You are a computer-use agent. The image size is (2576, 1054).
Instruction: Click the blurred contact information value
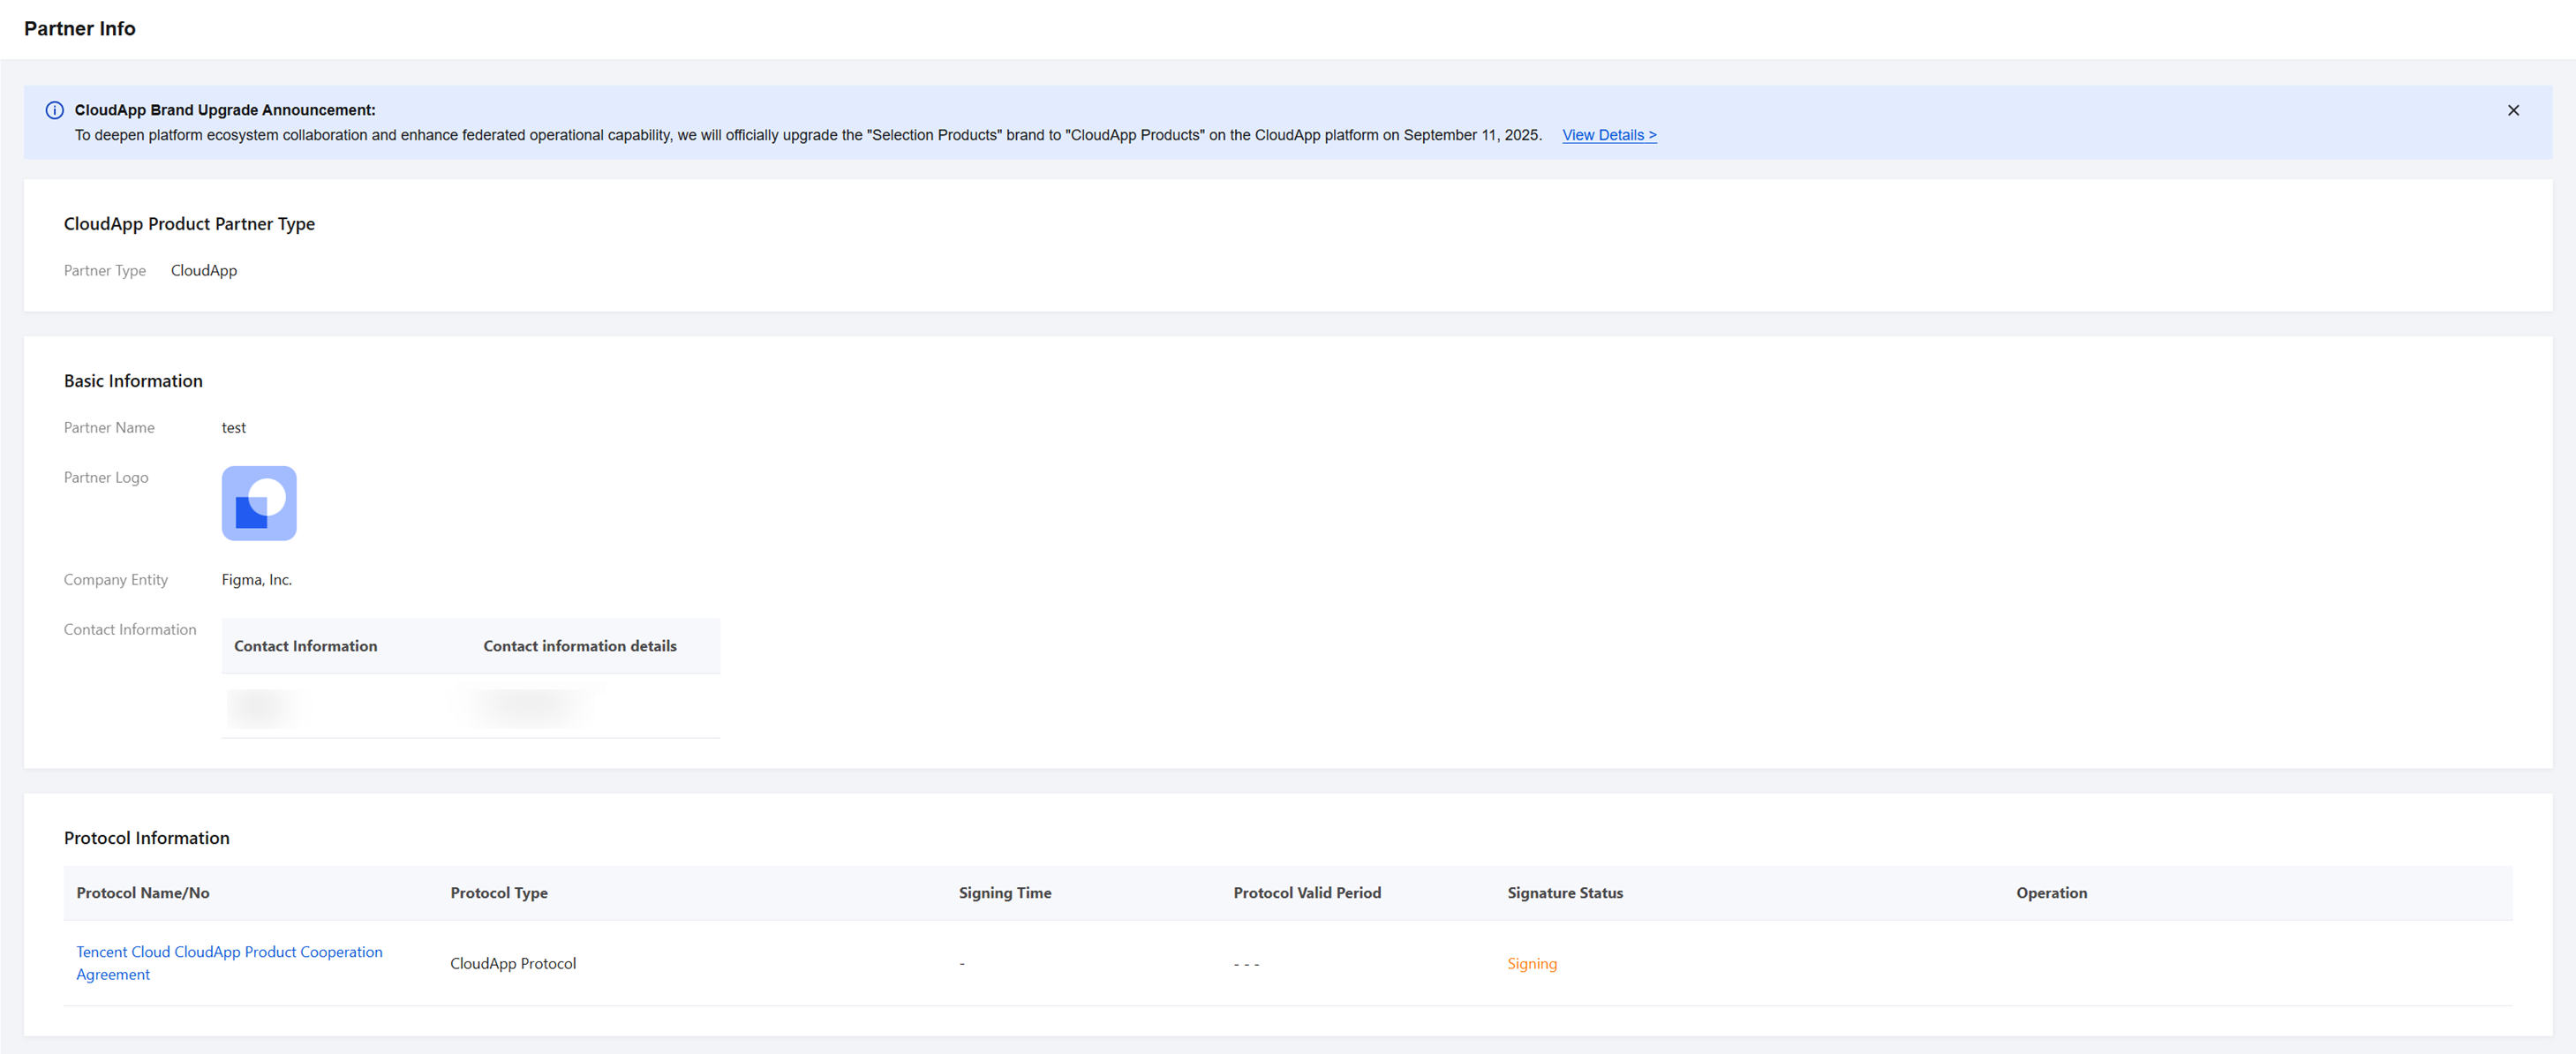tap(262, 707)
